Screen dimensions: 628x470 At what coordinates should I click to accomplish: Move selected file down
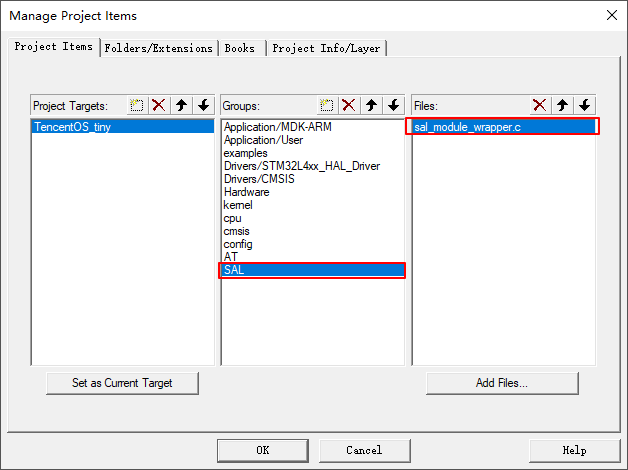click(x=585, y=106)
